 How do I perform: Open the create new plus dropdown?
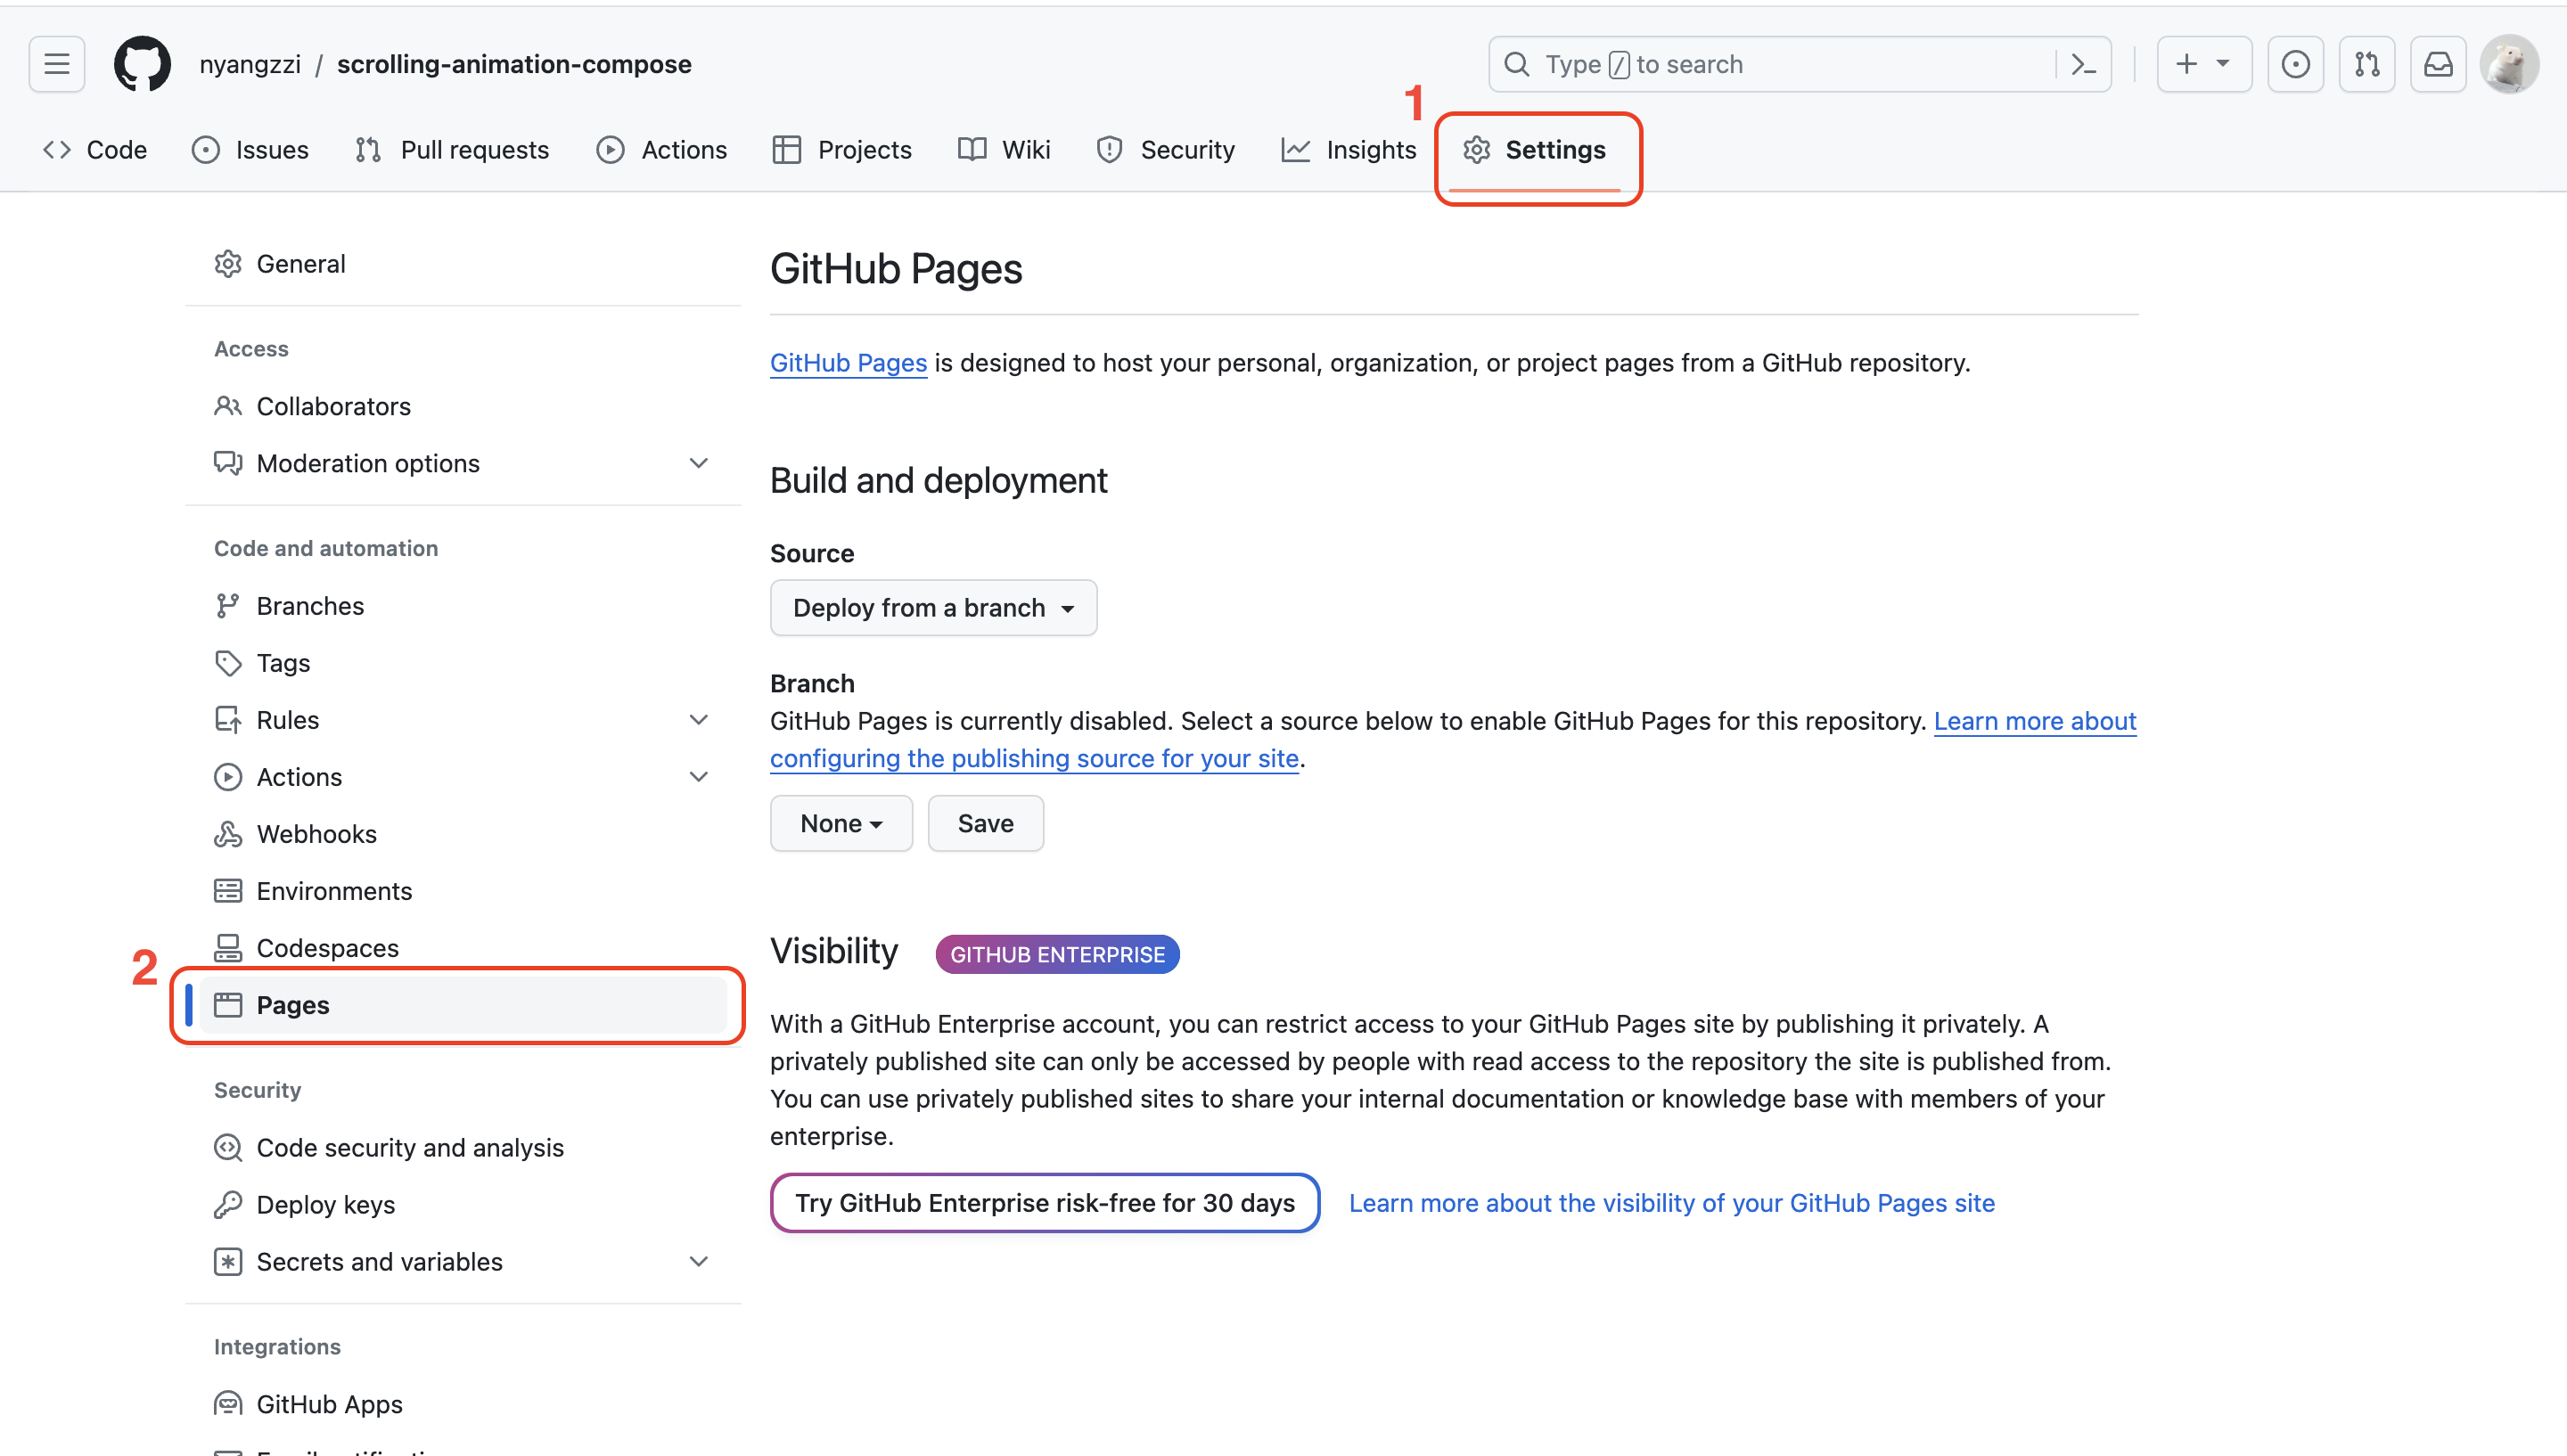pos(2203,64)
